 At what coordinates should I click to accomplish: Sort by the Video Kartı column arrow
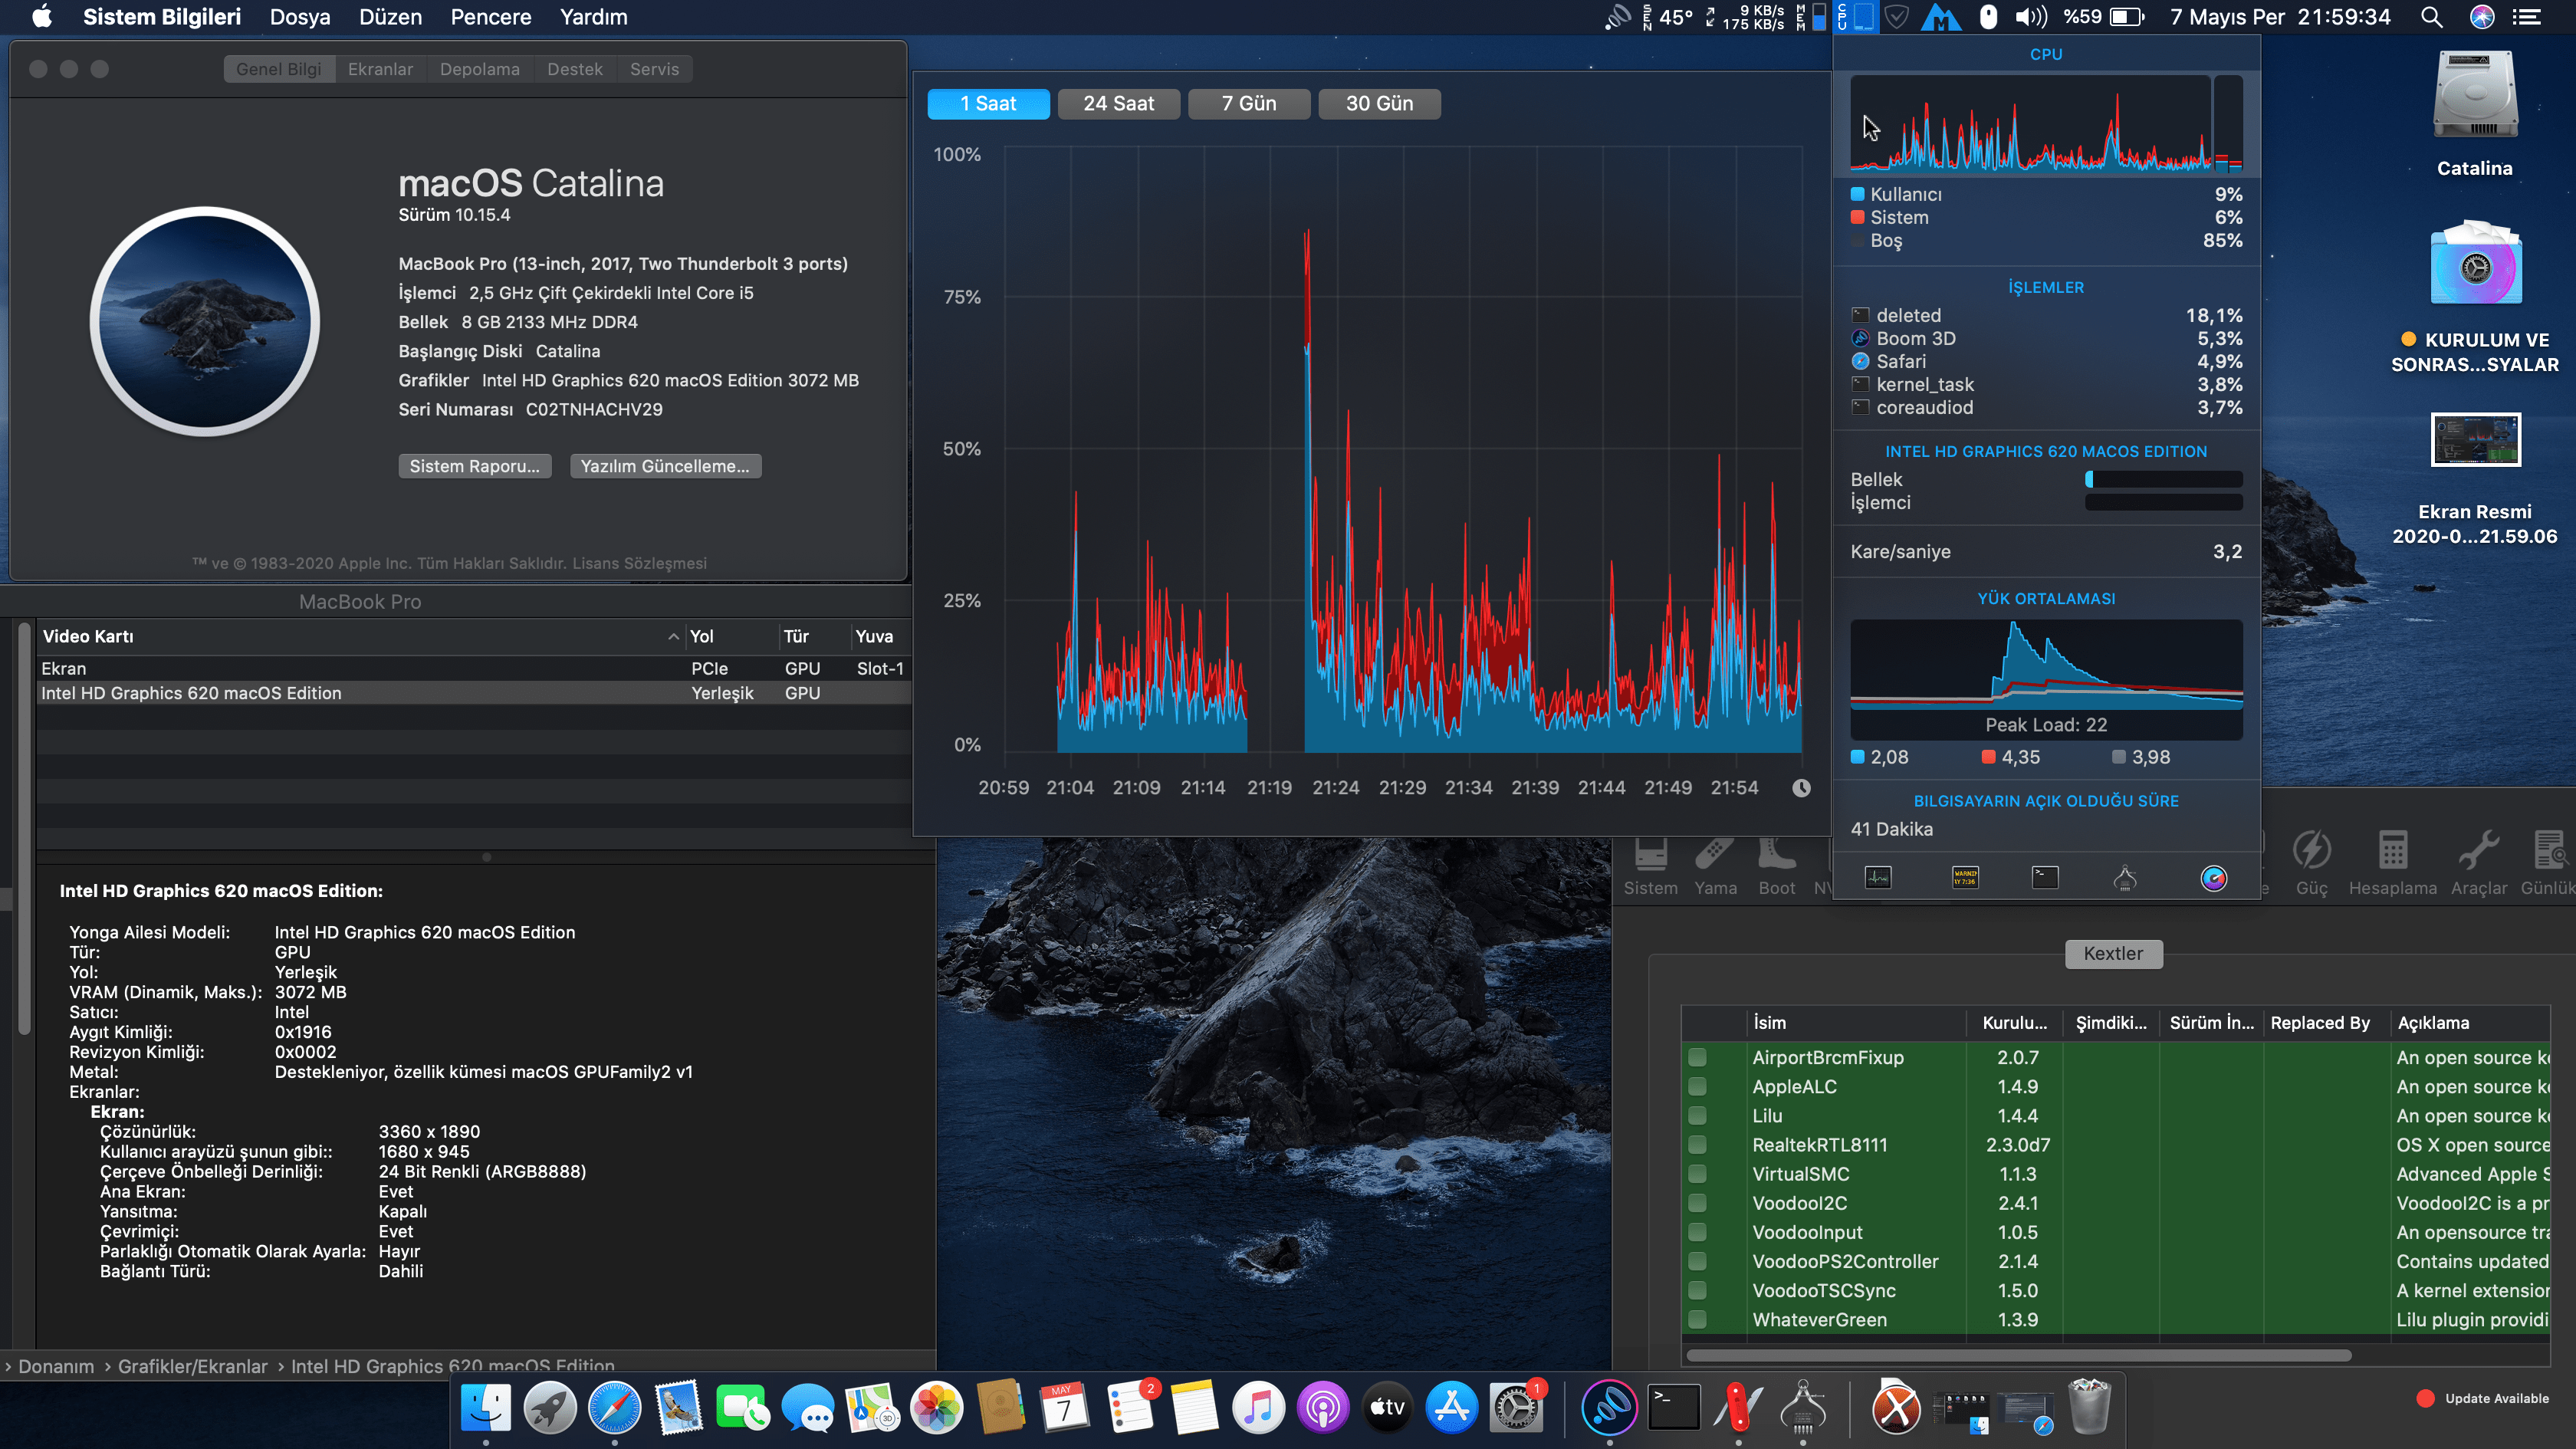(x=673, y=637)
